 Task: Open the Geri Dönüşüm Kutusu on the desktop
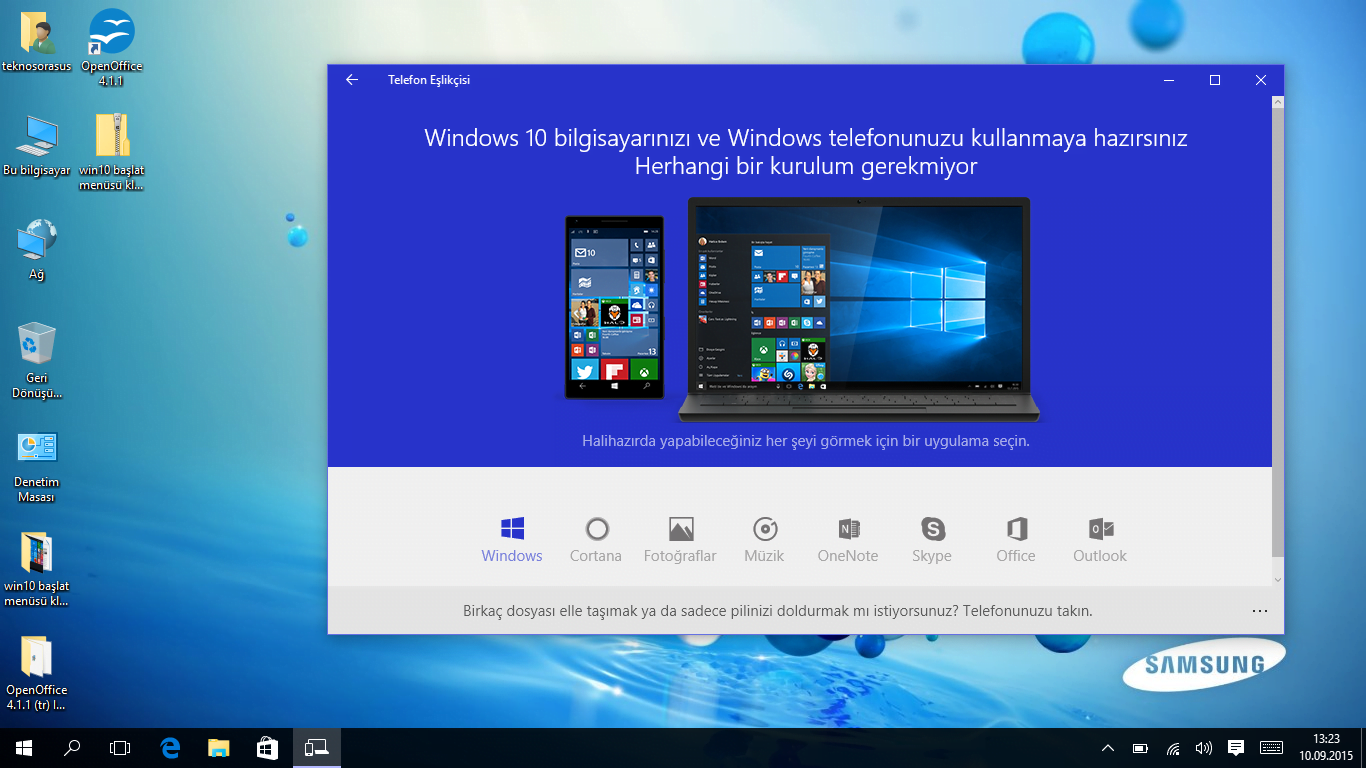36,340
